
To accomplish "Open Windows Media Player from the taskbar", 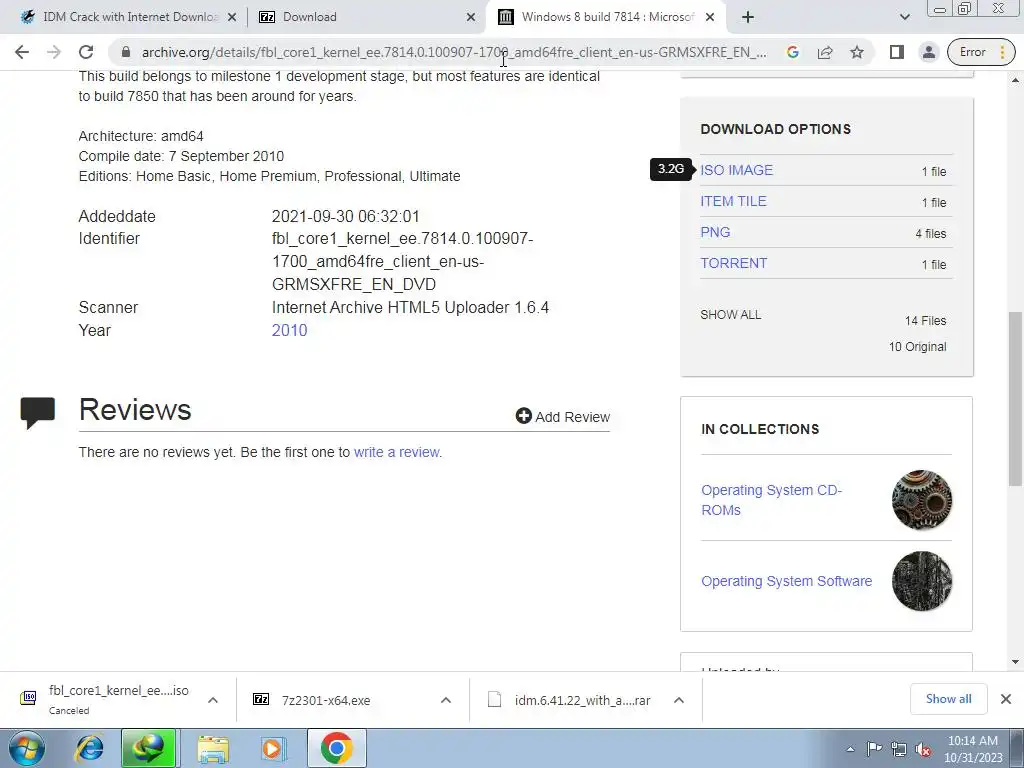I will pos(272,748).
